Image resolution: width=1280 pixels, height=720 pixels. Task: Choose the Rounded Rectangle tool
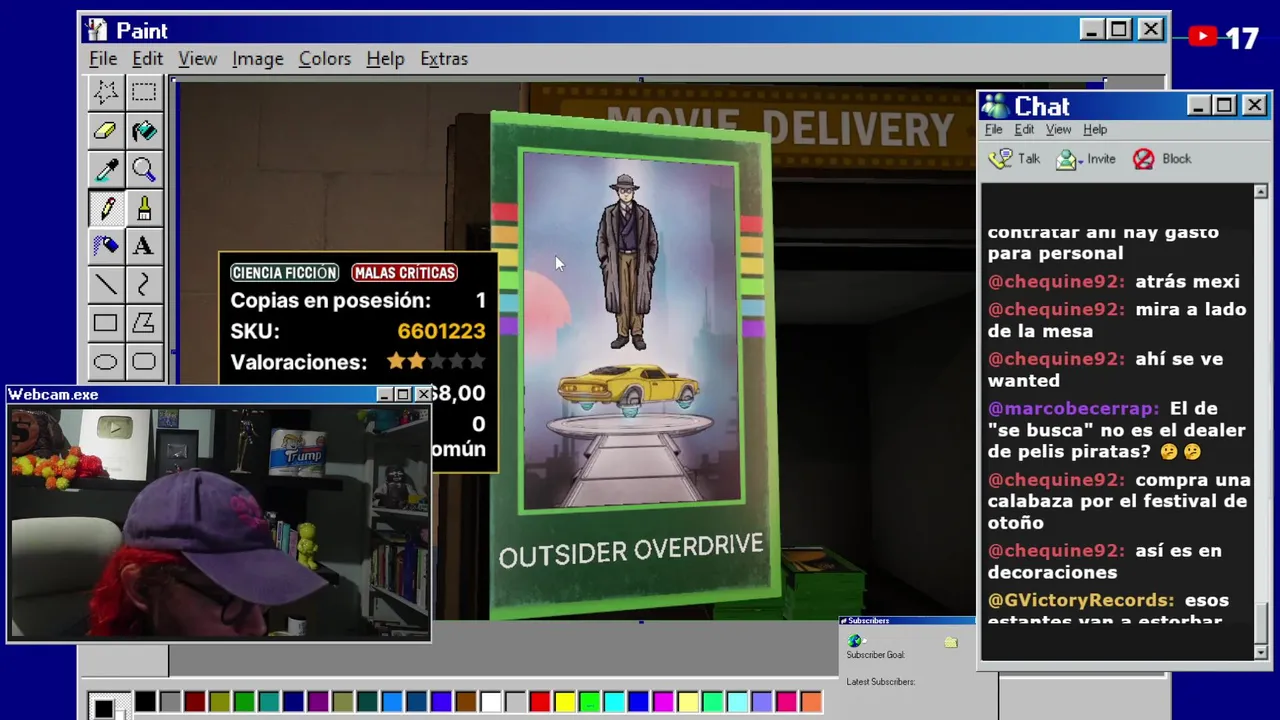143,361
